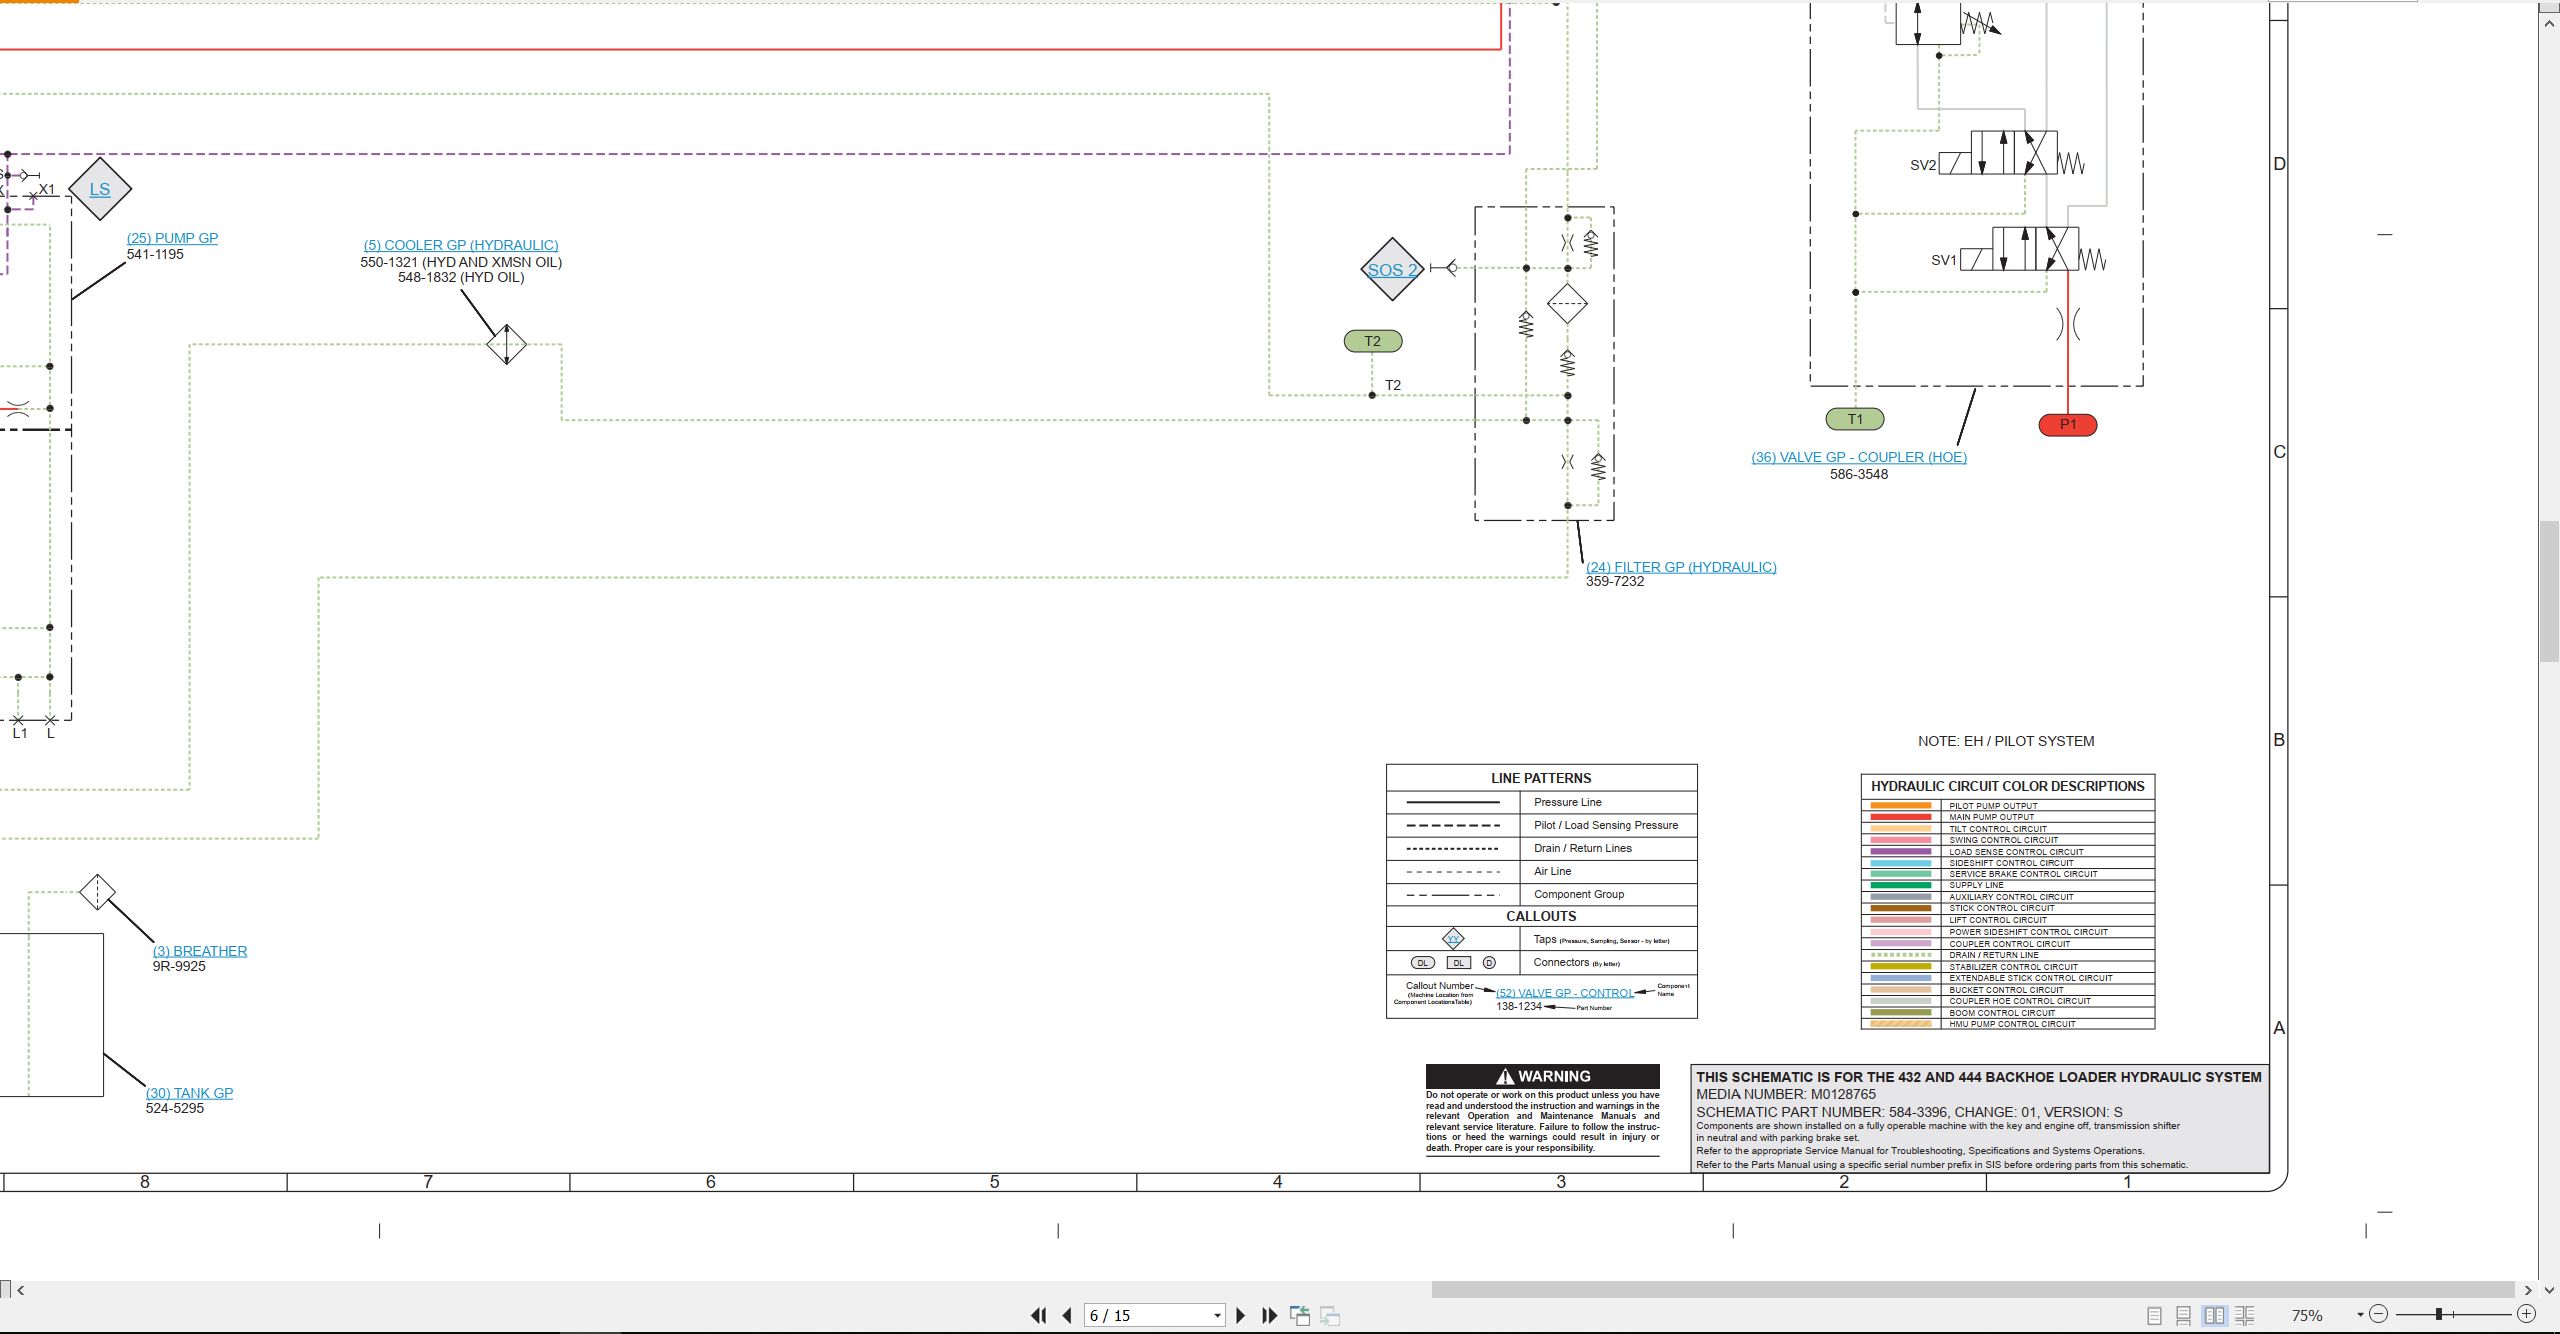Go to the first page

[x=1039, y=1315]
